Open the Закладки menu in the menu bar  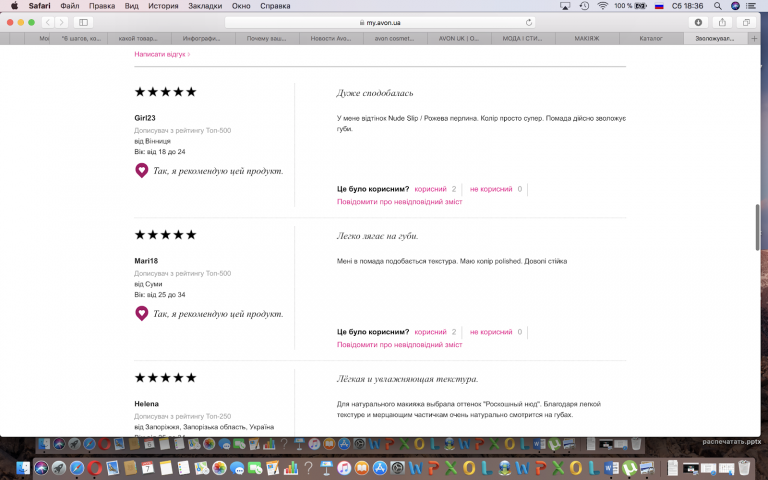pyautogui.click(x=205, y=6)
